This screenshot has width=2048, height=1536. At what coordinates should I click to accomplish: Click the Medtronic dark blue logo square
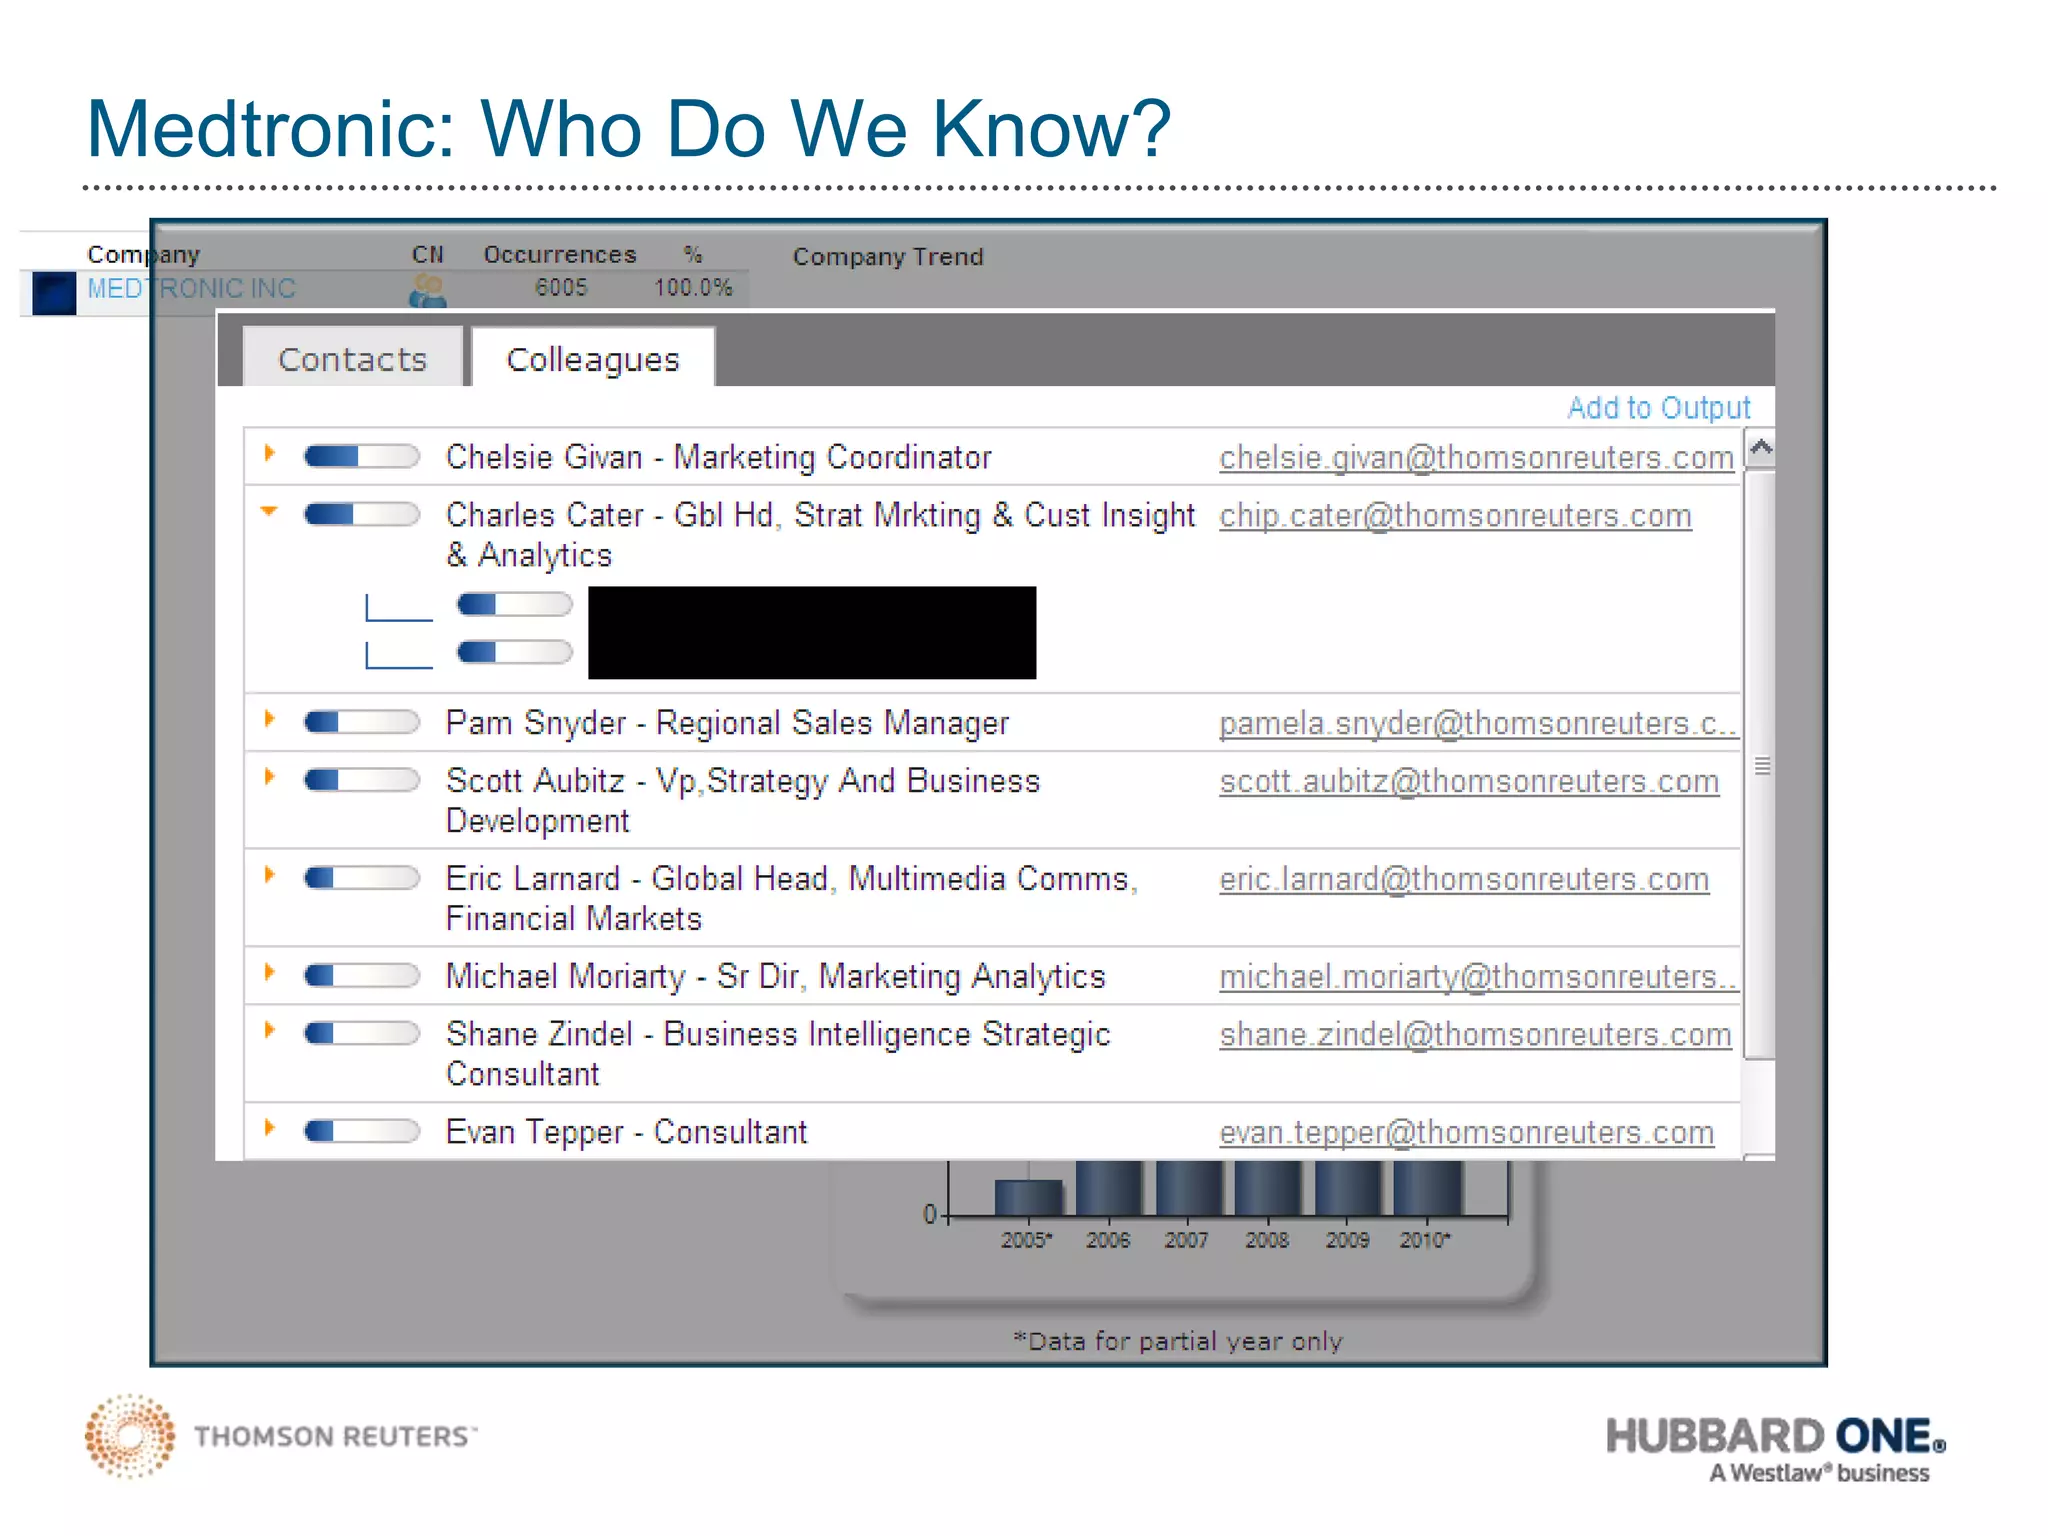[54, 293]
